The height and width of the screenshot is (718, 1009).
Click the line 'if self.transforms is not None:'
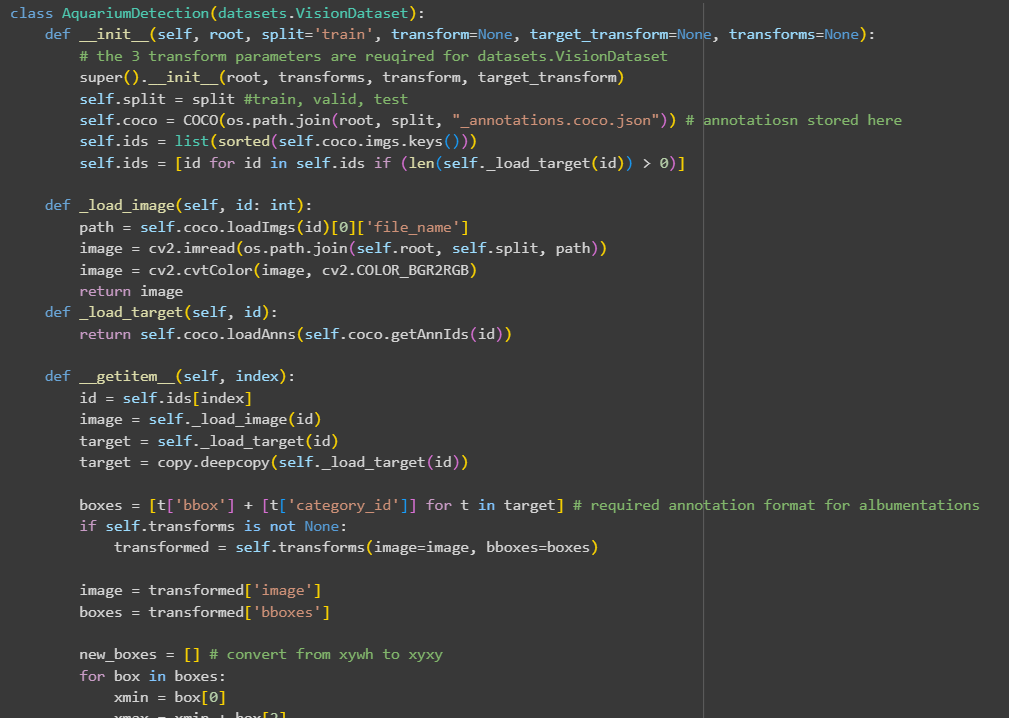(213, 526)
